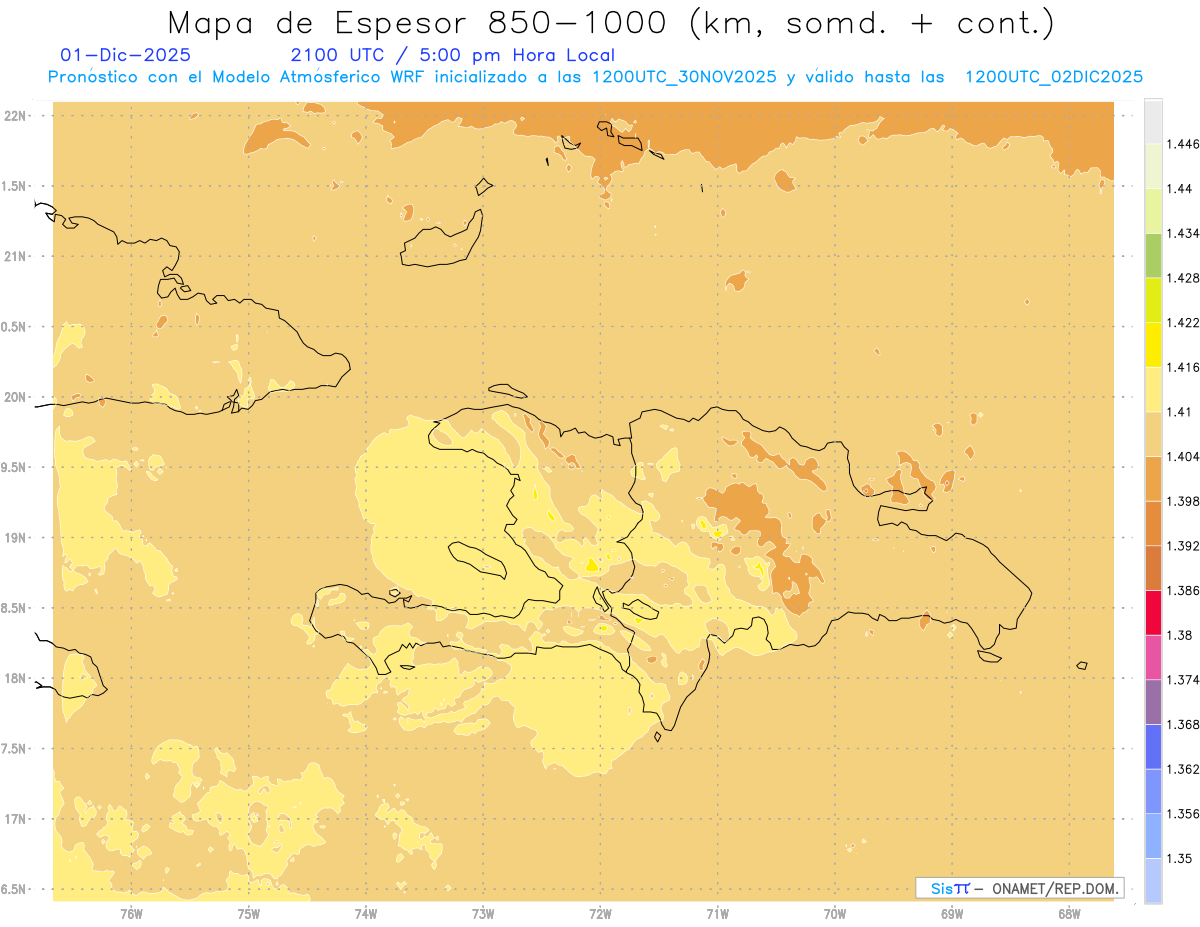Click the purple 1.368–1.374 legend swatch
Viewport: 1200px width, 927px height.
(1153, 701)
